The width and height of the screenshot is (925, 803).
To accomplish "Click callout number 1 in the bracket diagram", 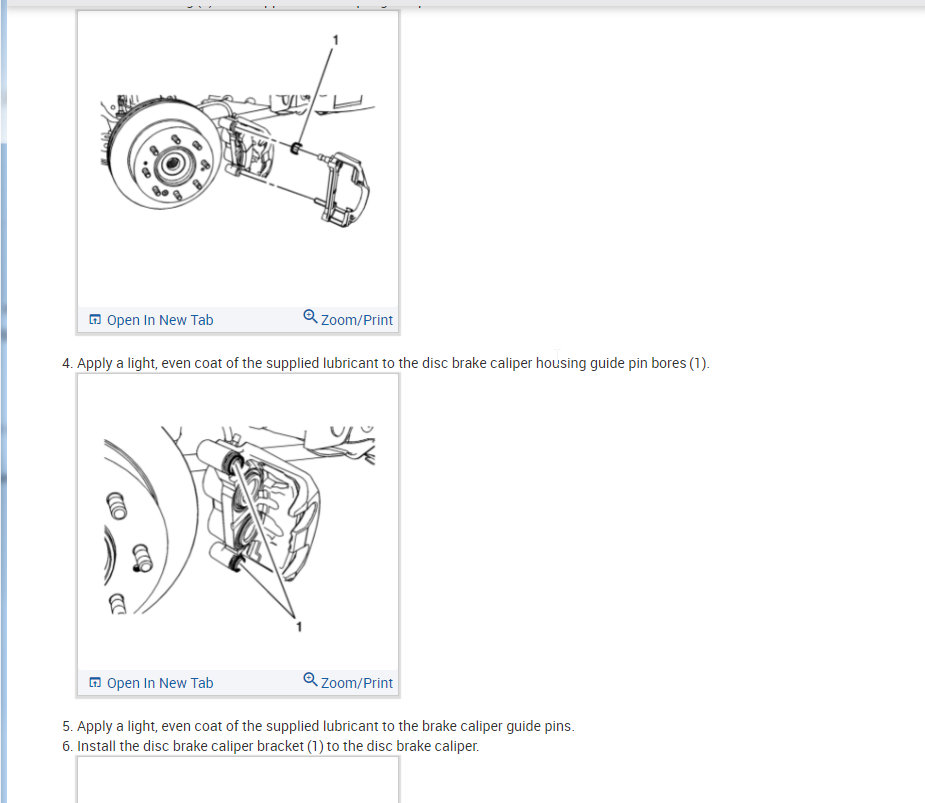I will click(x=336, y=40).
